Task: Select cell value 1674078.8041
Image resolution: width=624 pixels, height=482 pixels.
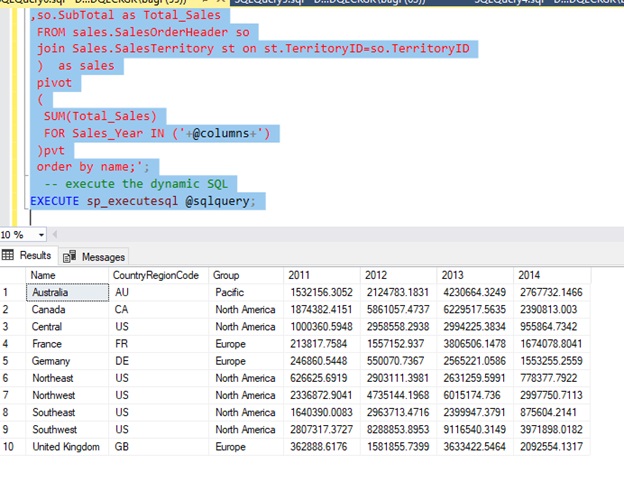Action: click(552, 344)
